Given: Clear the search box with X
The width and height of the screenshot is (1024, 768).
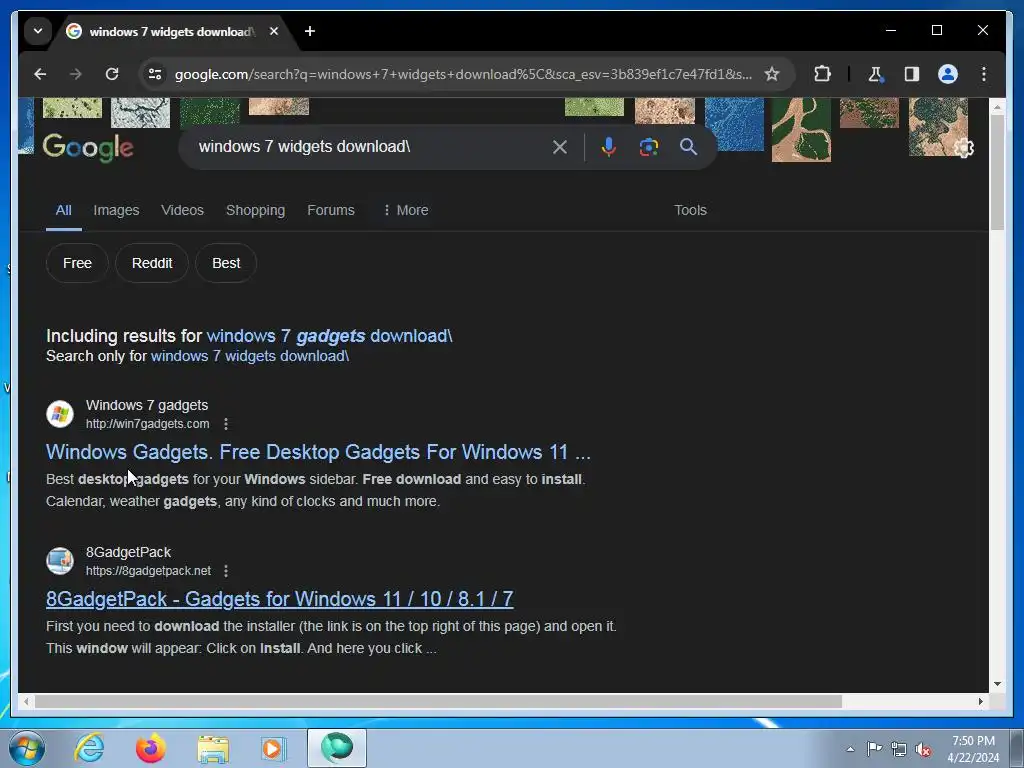Looking at the screenshot, I should tap(560, 147).
